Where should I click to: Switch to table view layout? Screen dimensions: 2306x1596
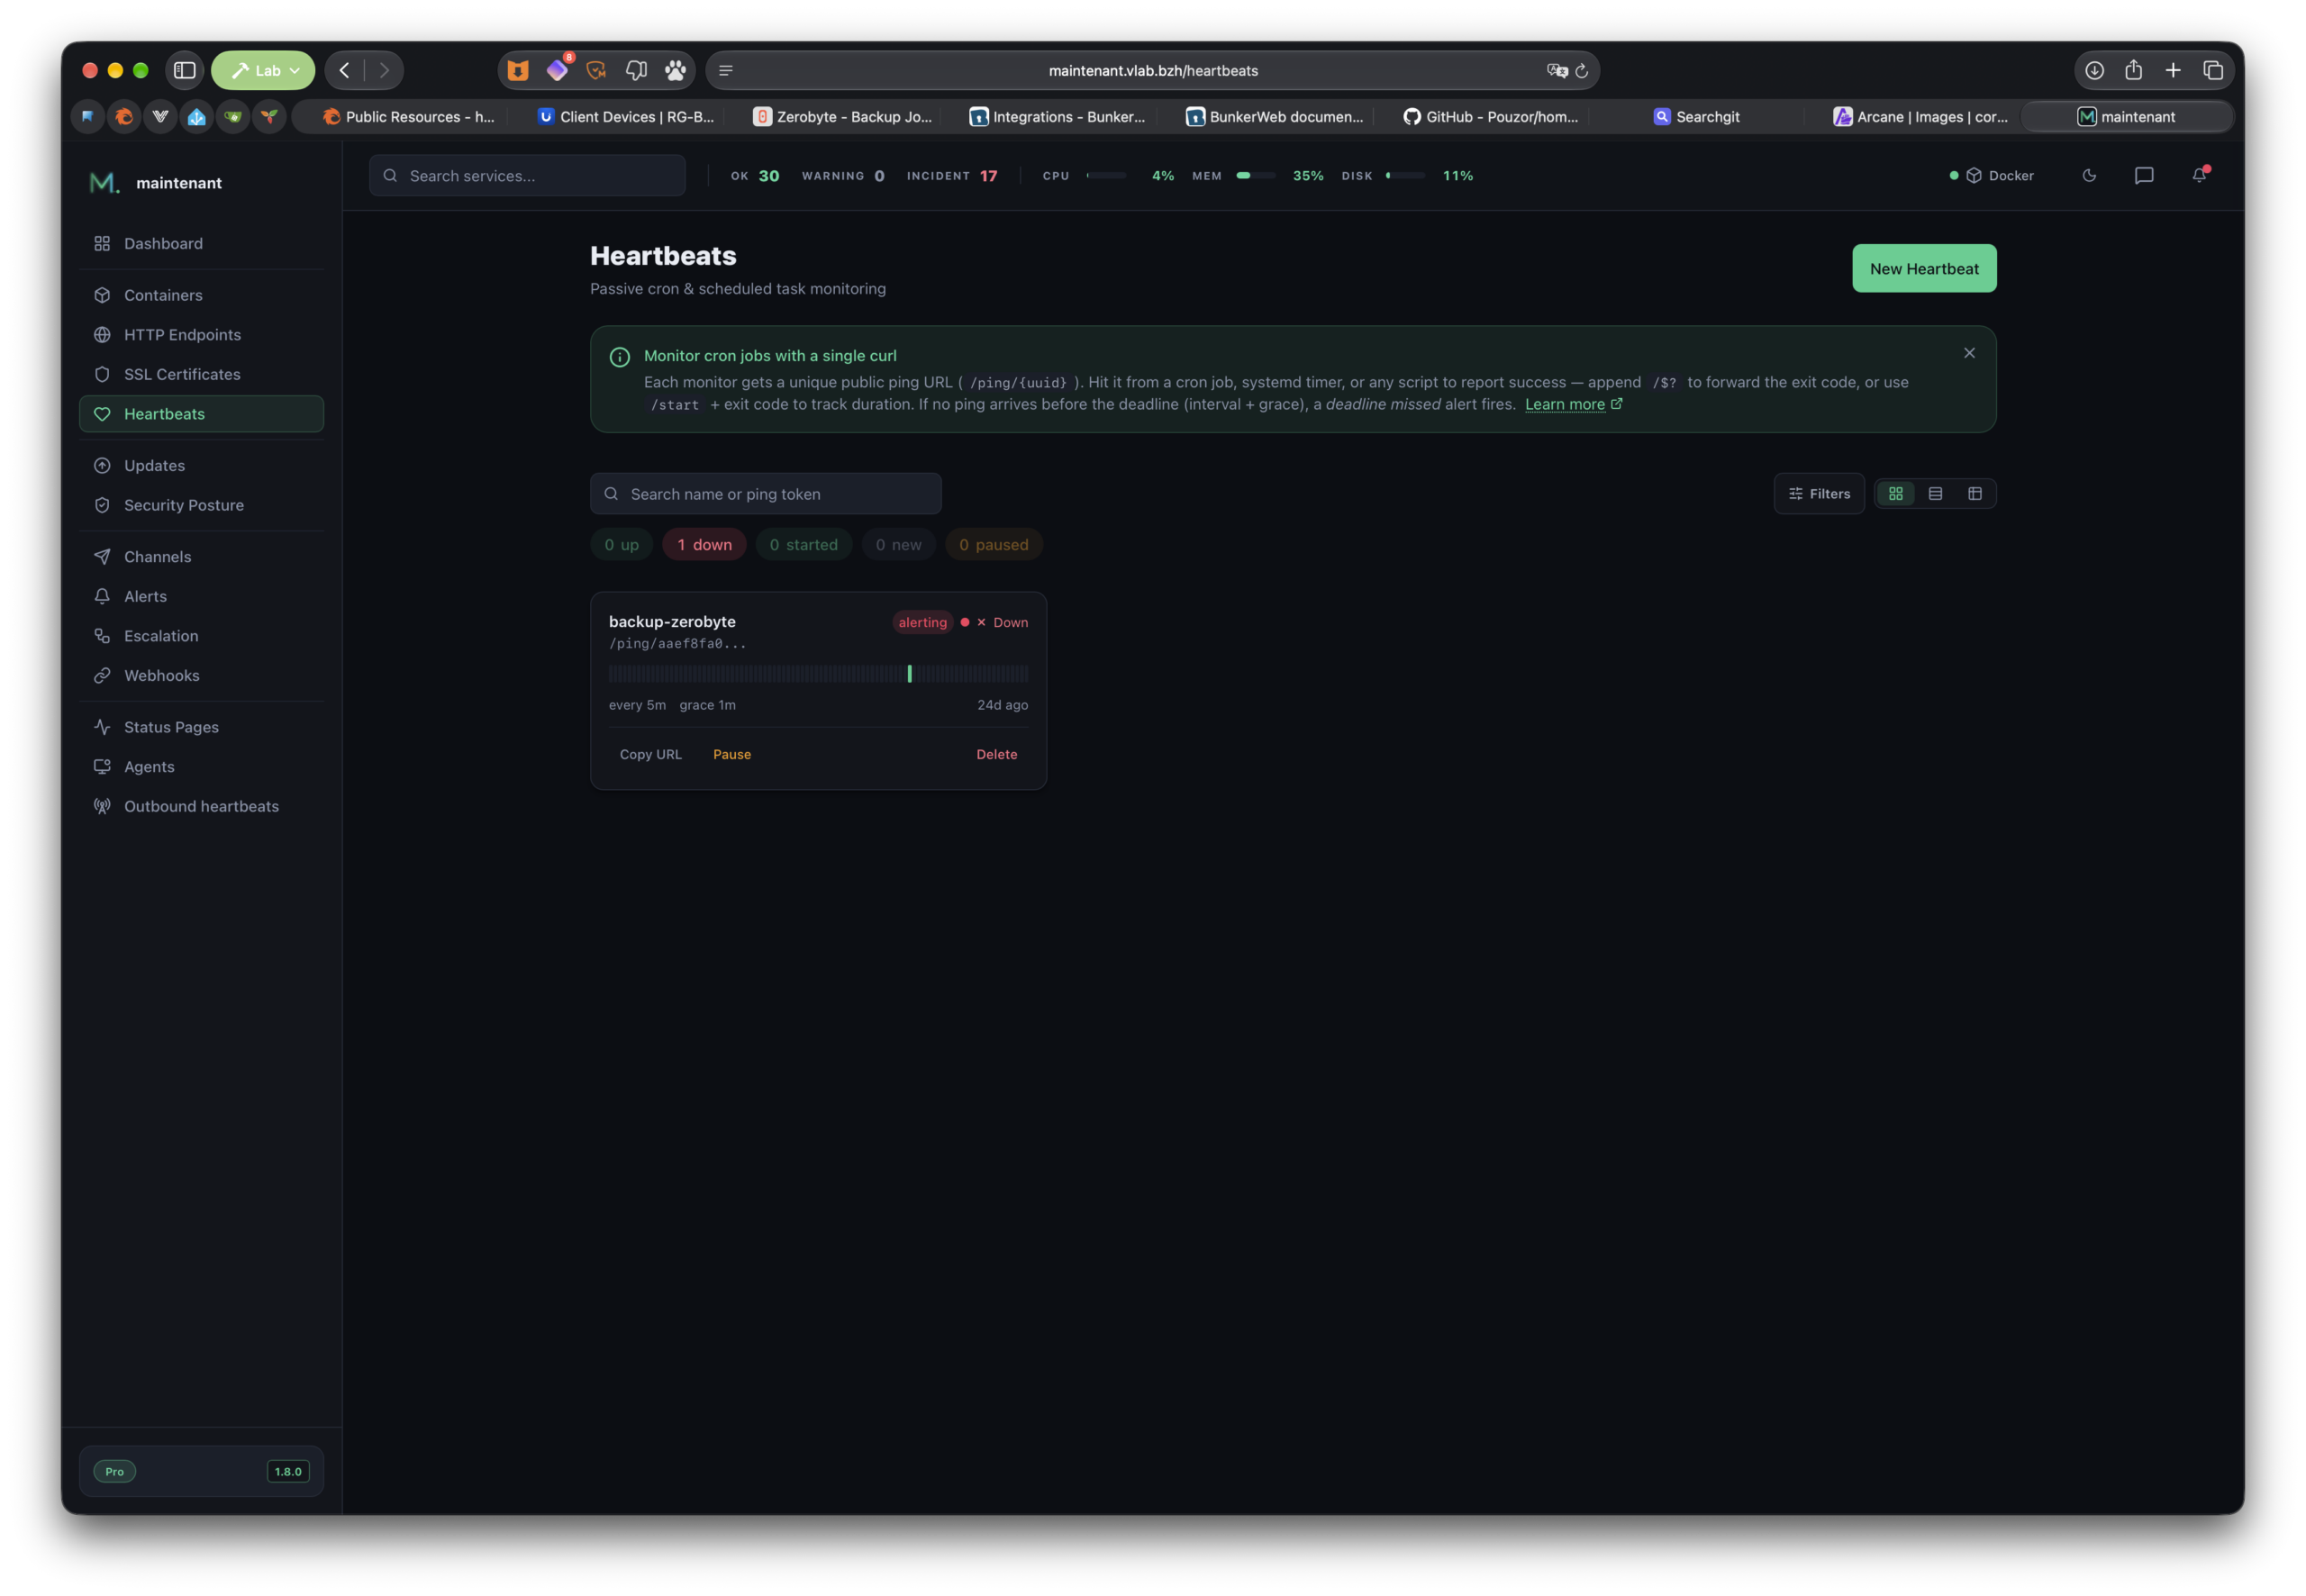click(1974, 493)
